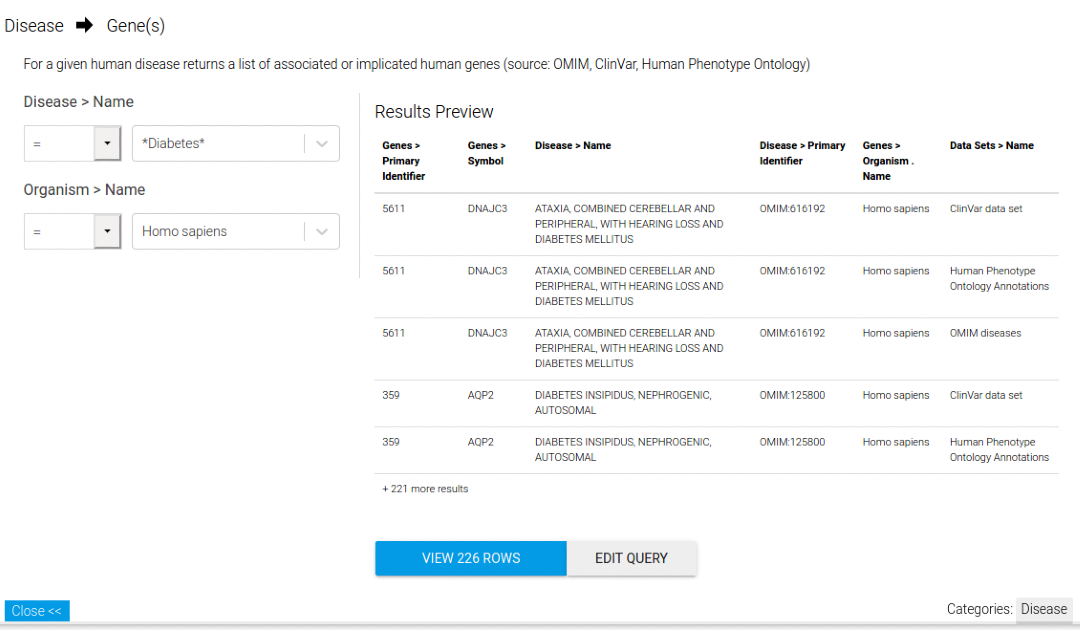This screenshot has height=630, width=1080.
Task: Click the first OMIM:616192 identifier cell
Action: (792, 209)
